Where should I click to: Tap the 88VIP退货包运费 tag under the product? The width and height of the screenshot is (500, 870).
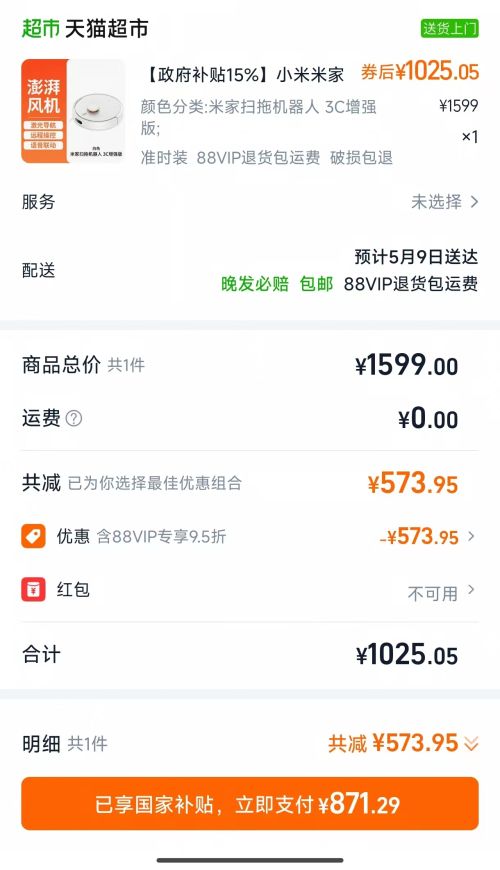click(259, 158)
